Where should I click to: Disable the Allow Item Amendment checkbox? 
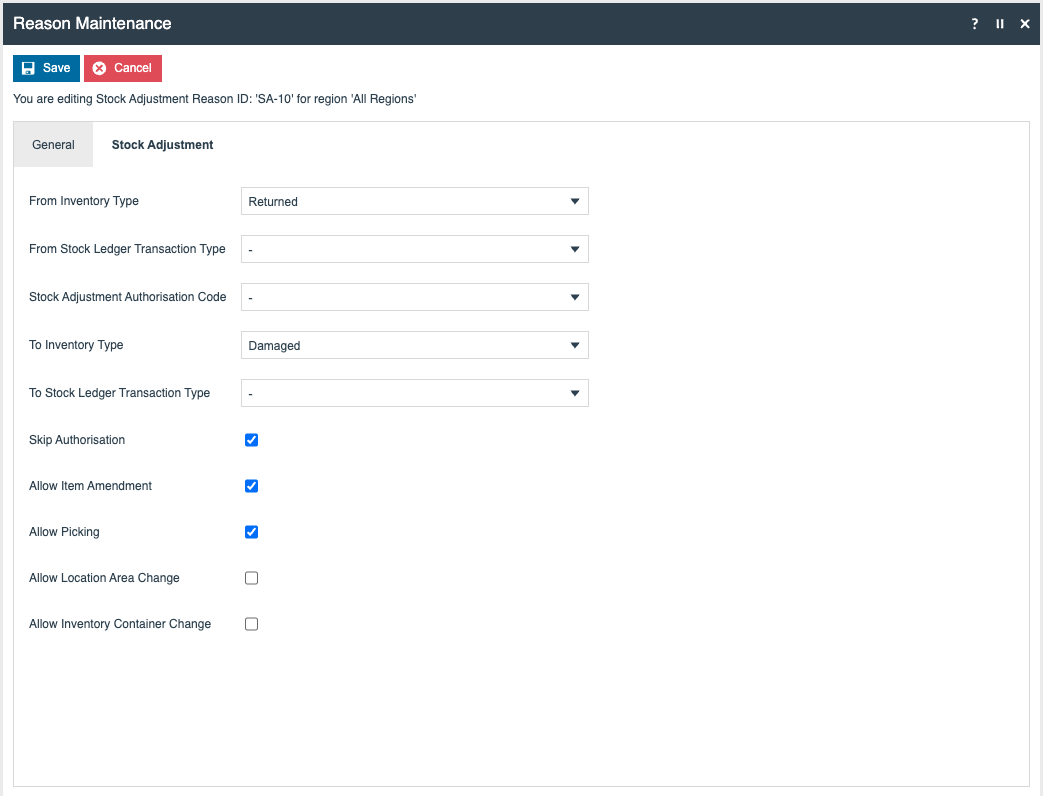click(x=252, y=486)
